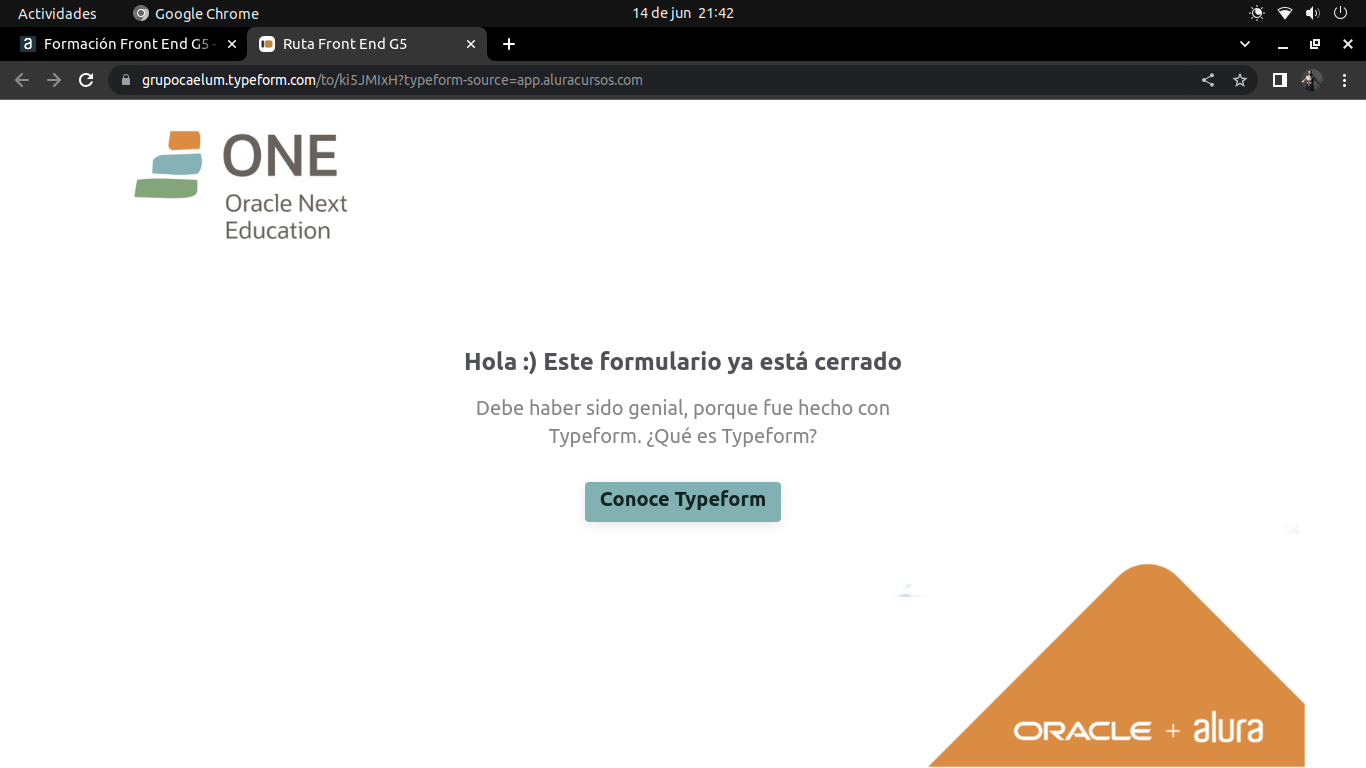The image size is (1366, 768).
Task: Open a new tab with plus button
Action: point(509,44)
